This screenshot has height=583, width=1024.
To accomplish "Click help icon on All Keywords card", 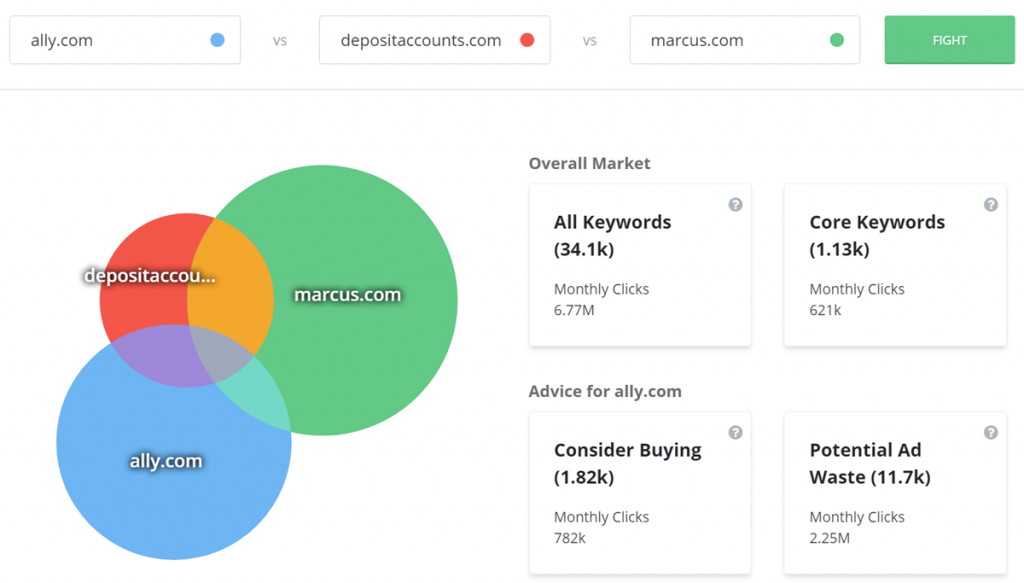I will (x=735, y=205).
